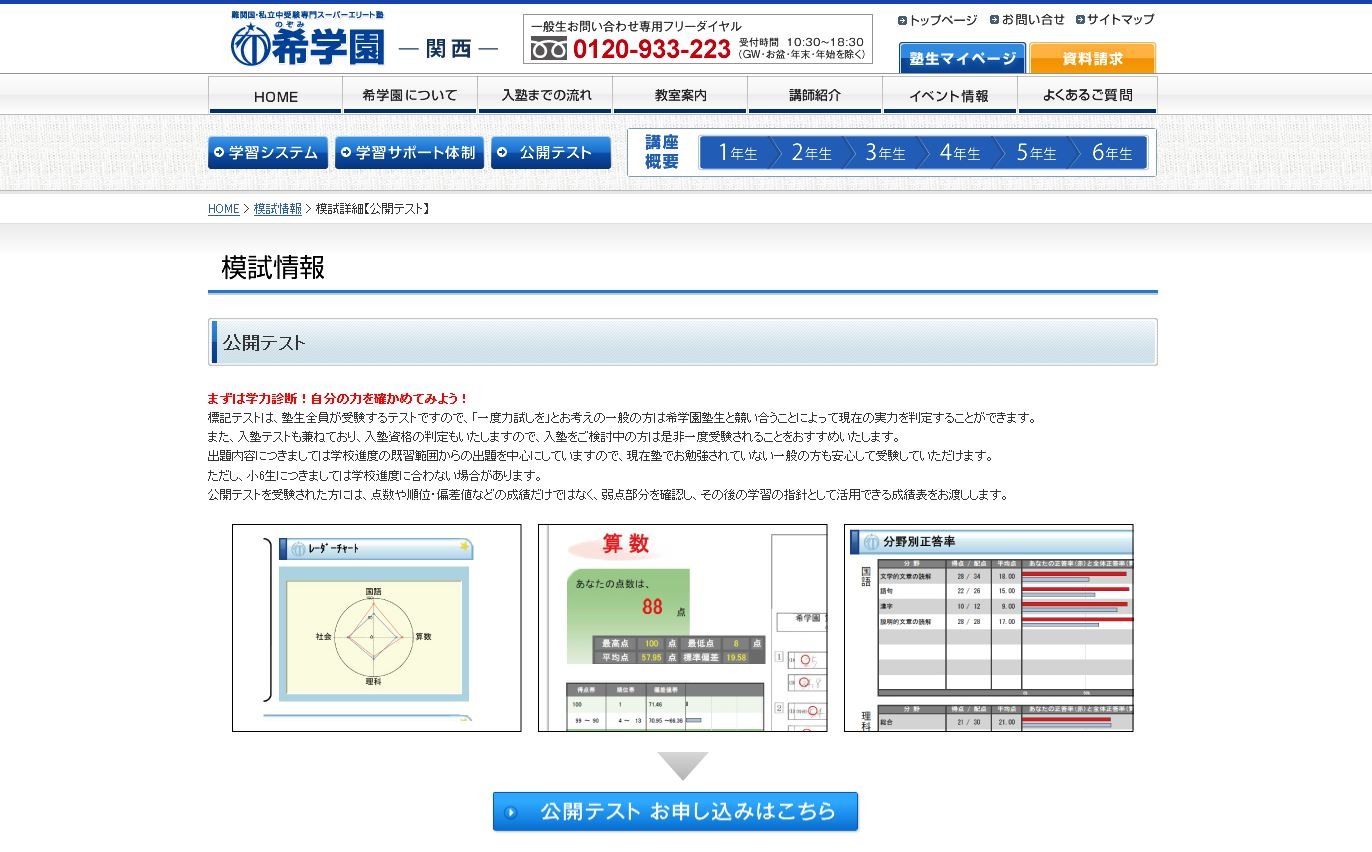Switch to the HOME tab
Screen dimensions: 1372x852
pyautogui.click(x=274, y=94)
